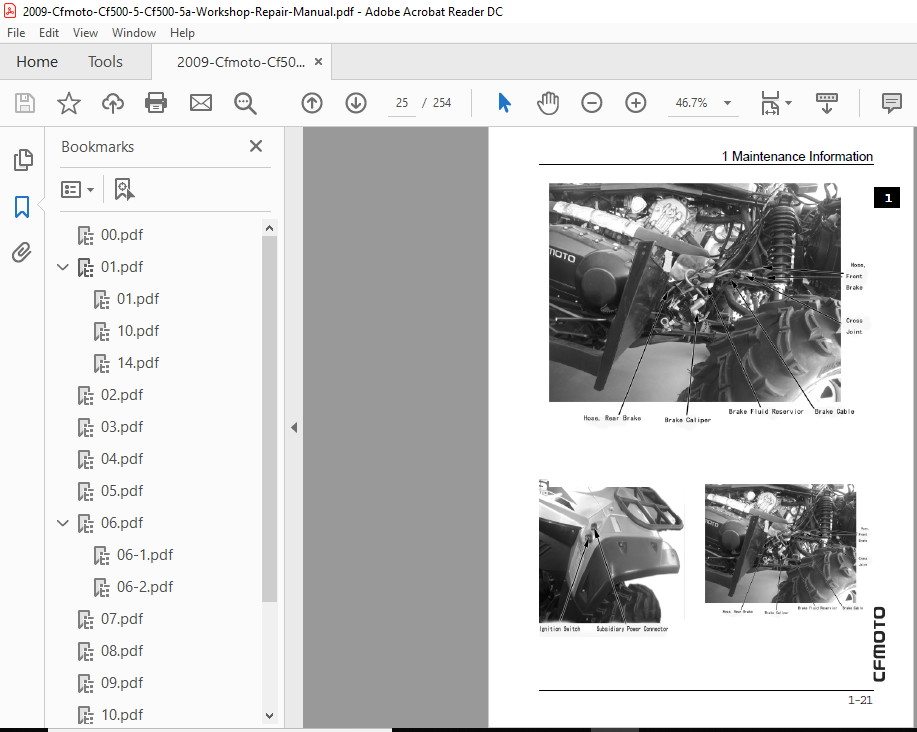
Task: Go to previous page arrow
Action: tap(312, 103)
